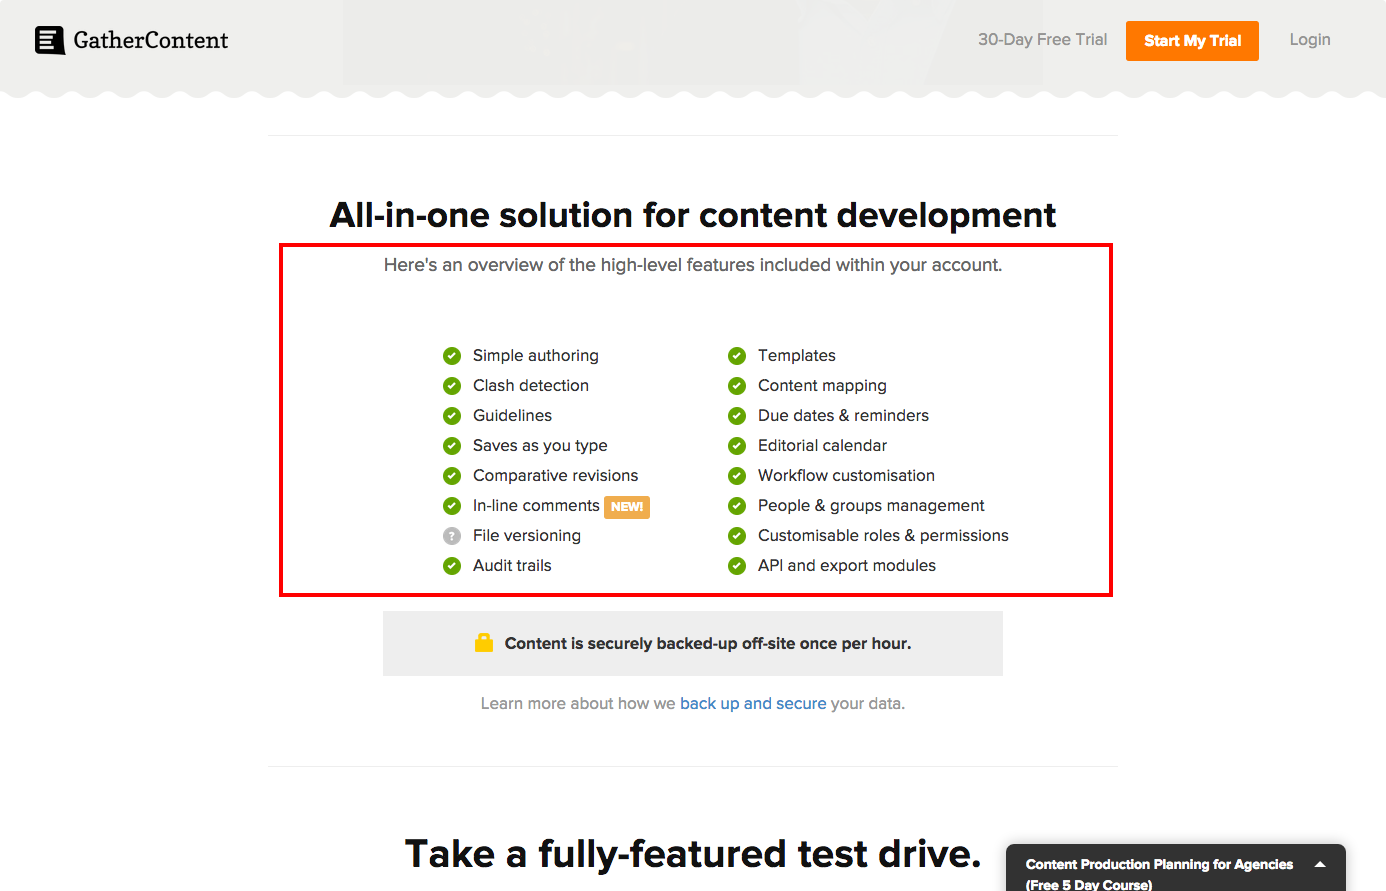Click the Simple authoring text
This screenshot has height=891, width=1386.
click(536, 356)
